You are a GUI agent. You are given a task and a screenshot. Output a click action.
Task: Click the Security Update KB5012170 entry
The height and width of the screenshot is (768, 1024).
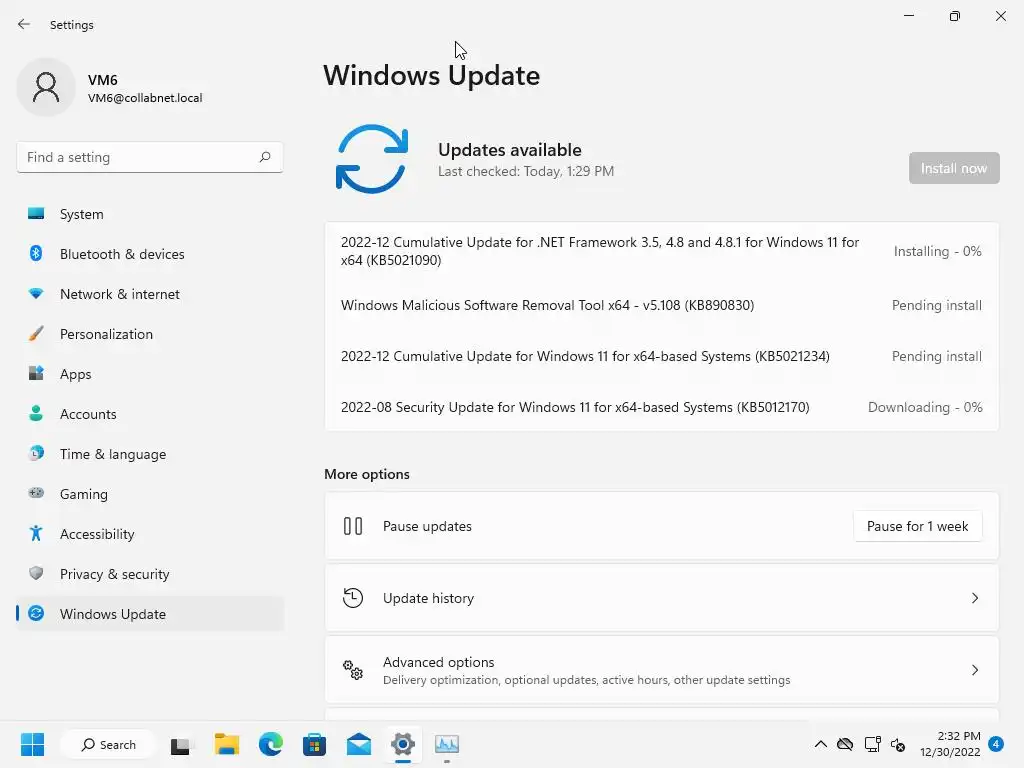coord(575,407)
